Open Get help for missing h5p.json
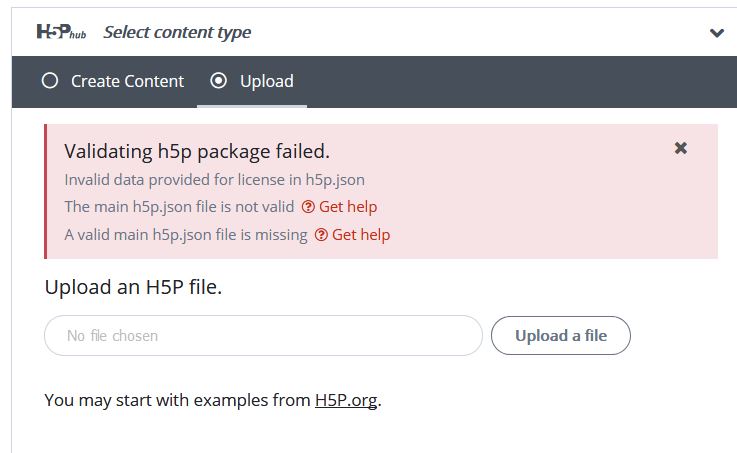 pyautogui.click(x=361, y=234)
